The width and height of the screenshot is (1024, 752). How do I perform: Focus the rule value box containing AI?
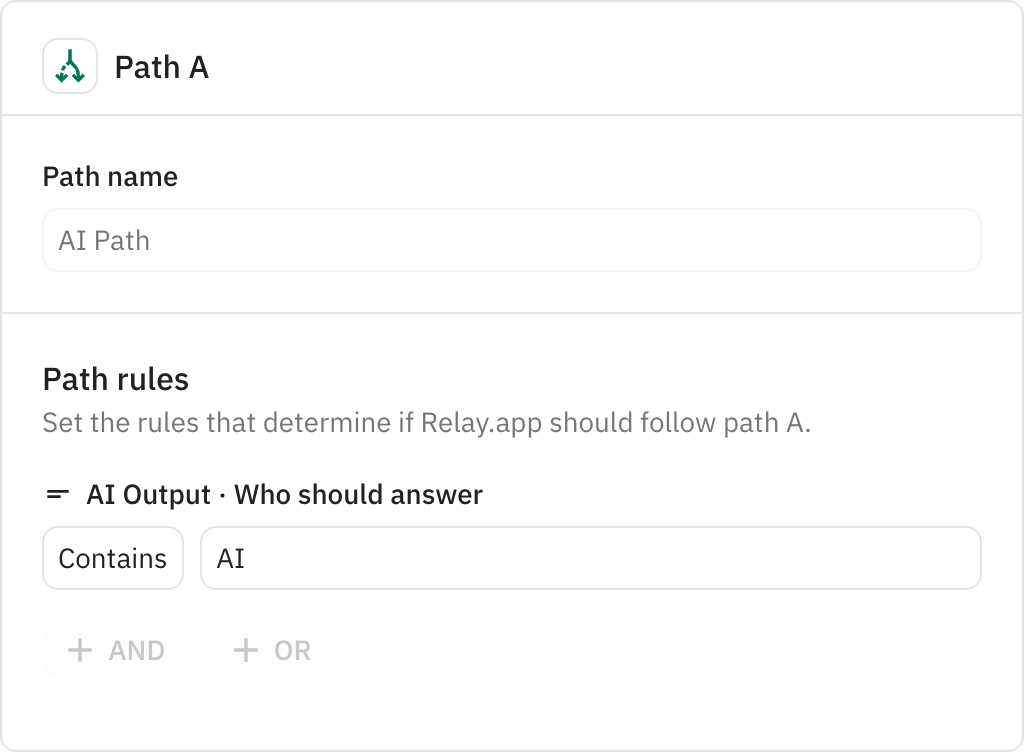[x=590, y=558]
